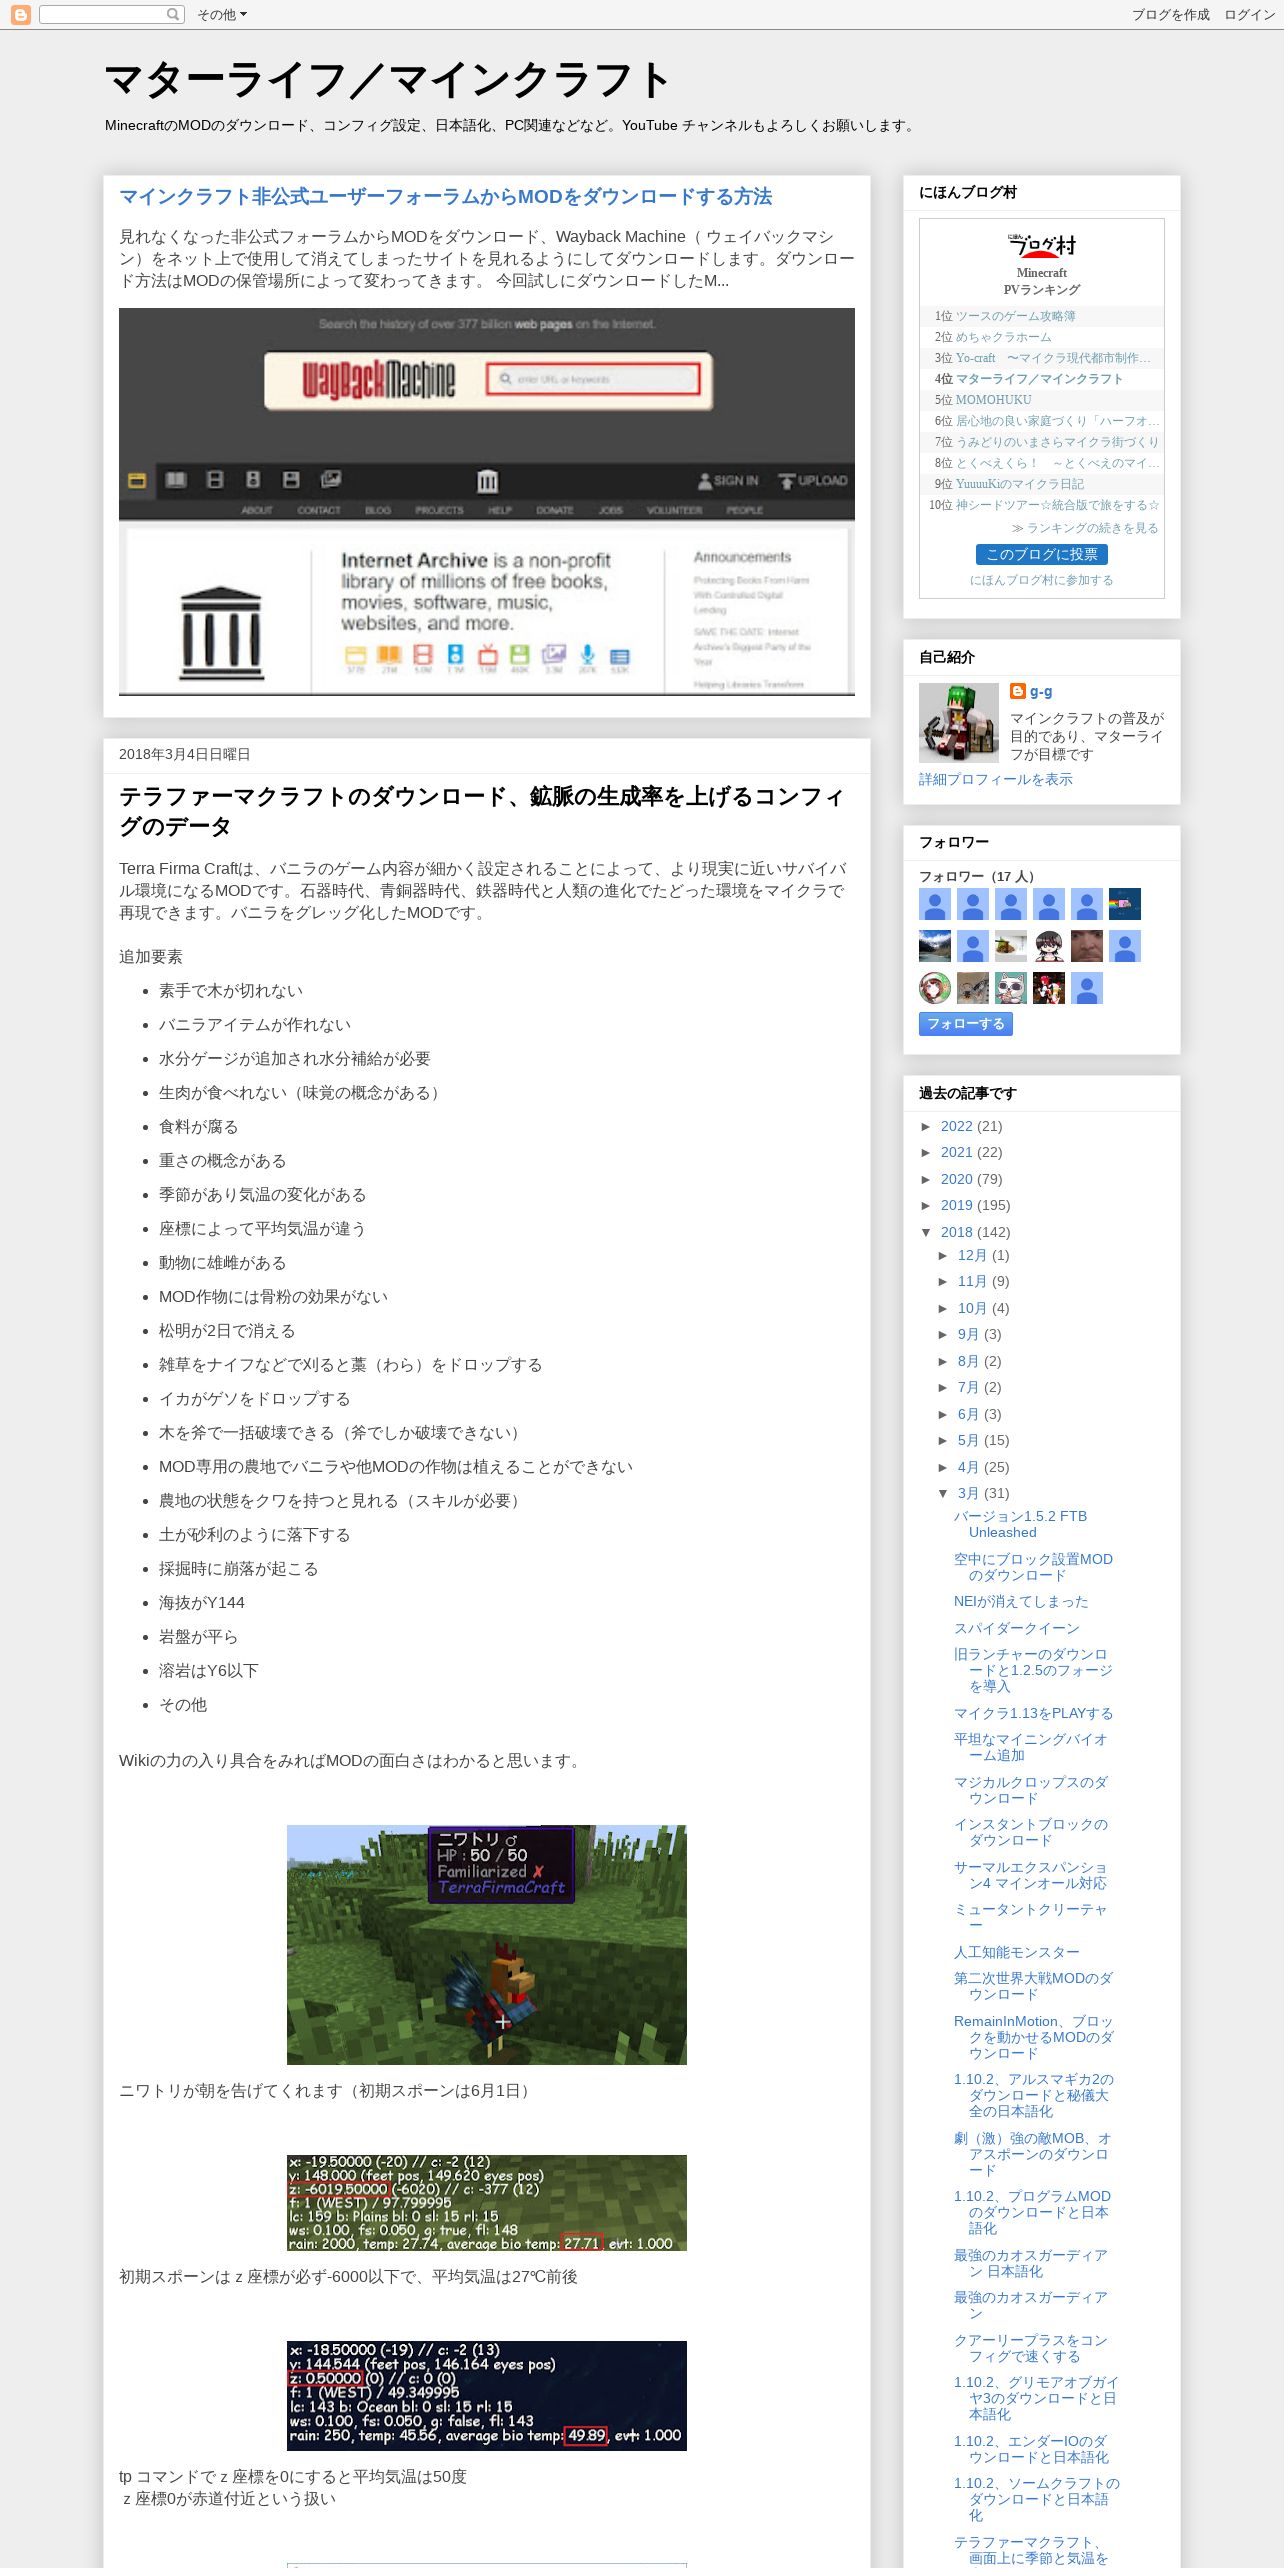Viewport: 1284px width, 2568px height.
Task: Expand the 12月 archive arrow
Action: coord(943,1255)
